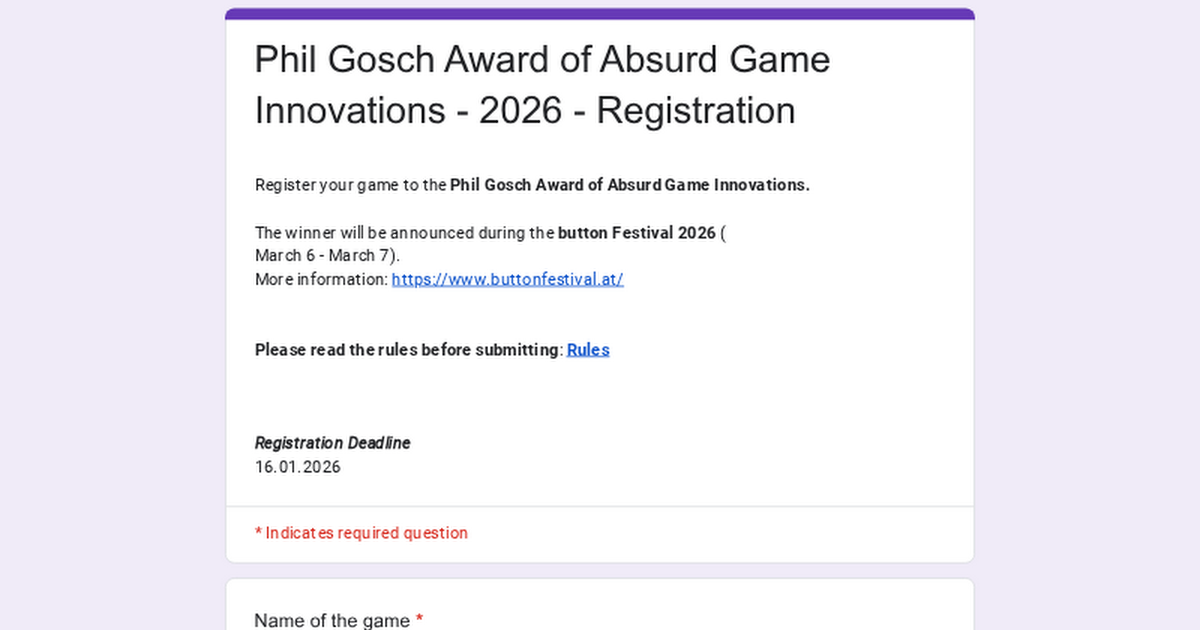
Task: Click 'The winner will be announced during' text
Action: pyautogui.click(x=405, y=233)
